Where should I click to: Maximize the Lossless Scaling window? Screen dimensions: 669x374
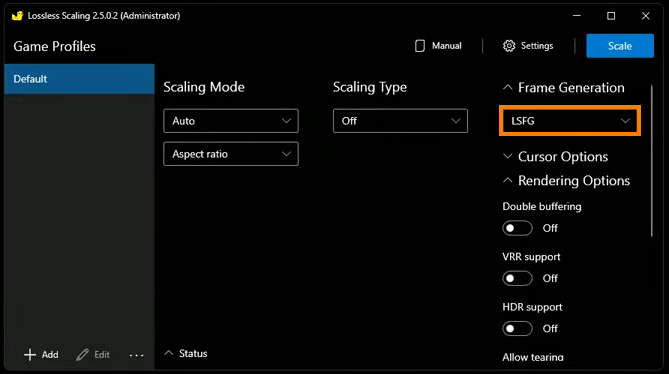coord(611,16)
